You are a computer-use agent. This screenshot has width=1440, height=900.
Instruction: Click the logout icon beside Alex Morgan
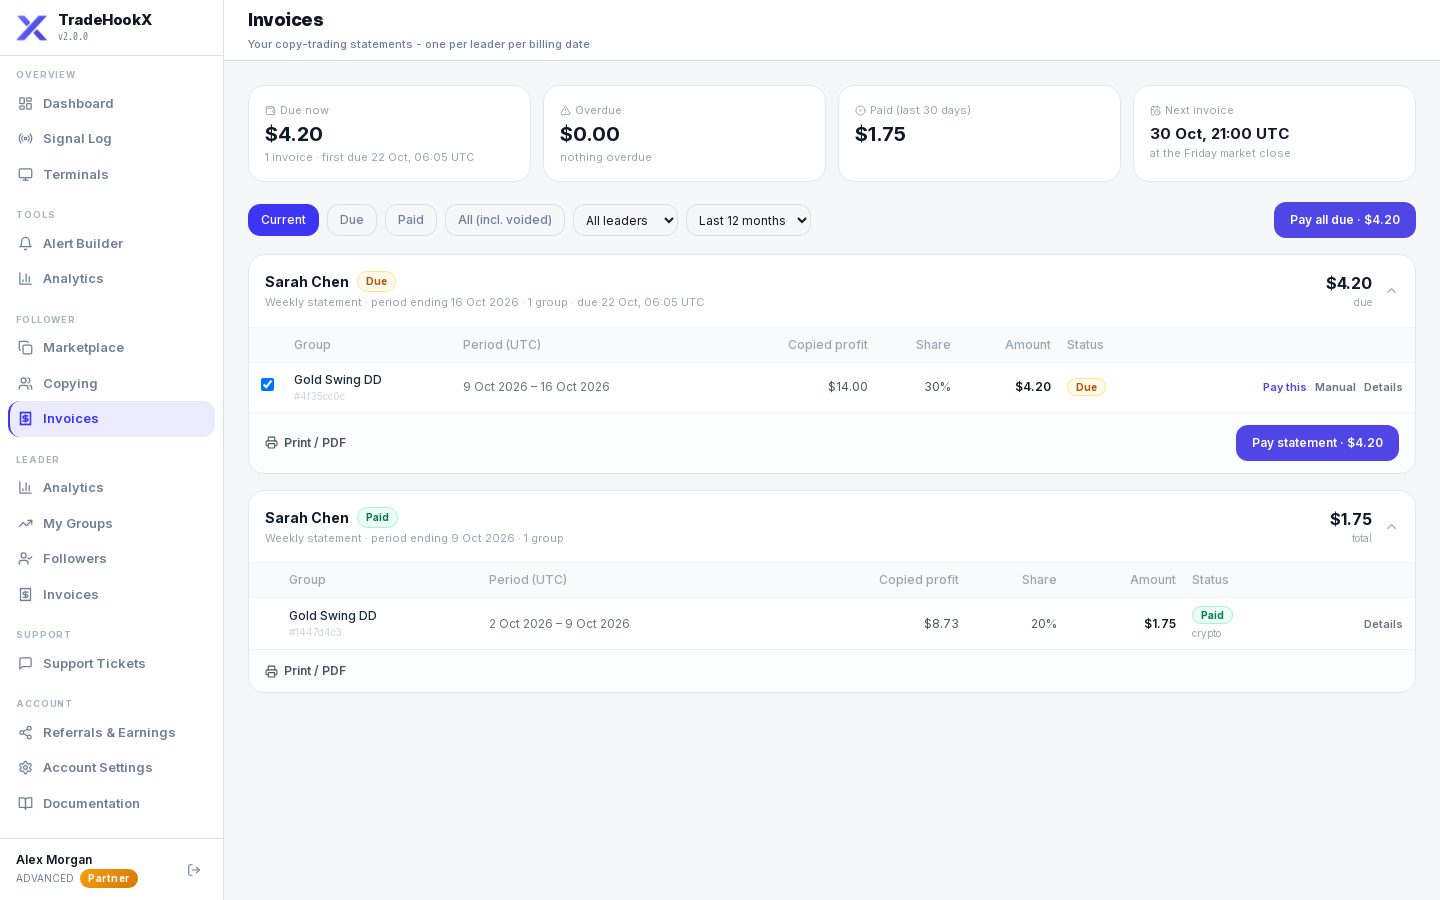[194, 870]
